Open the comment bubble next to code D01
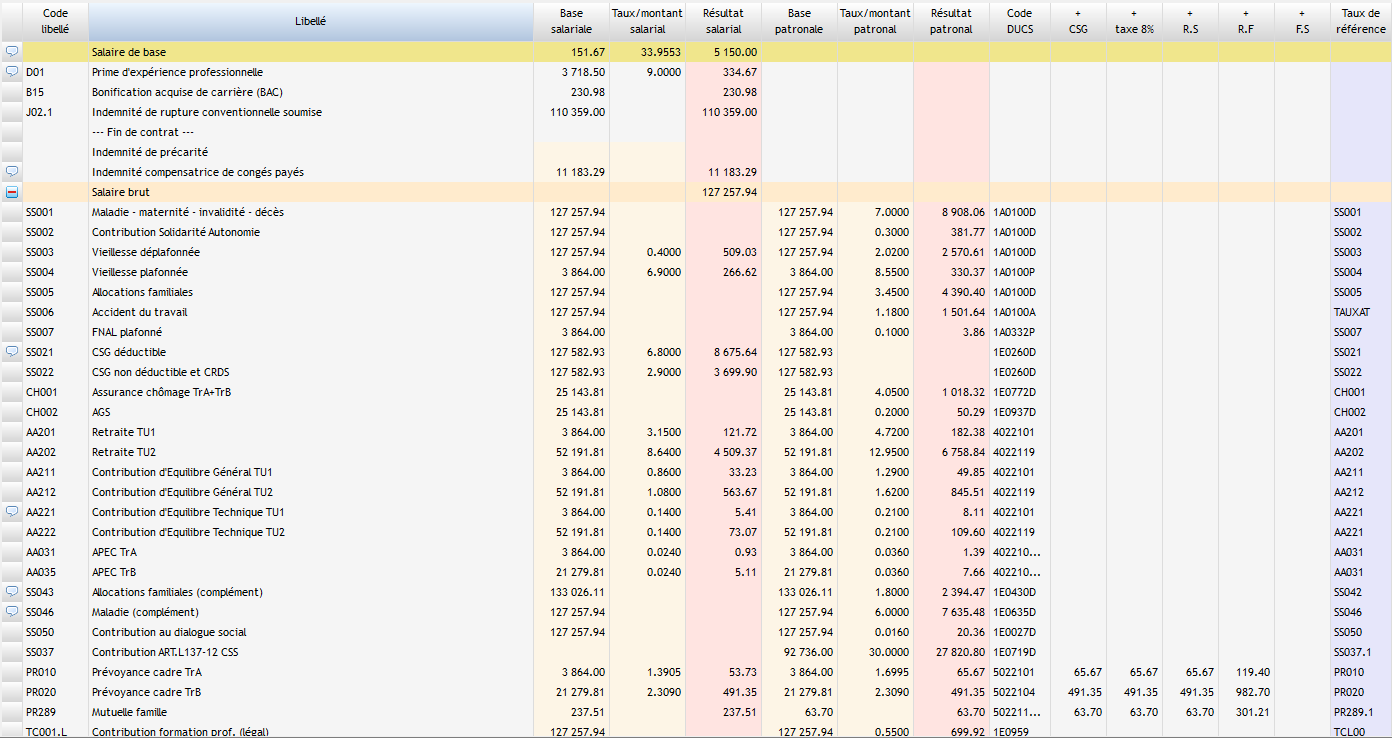 [12, 72]
